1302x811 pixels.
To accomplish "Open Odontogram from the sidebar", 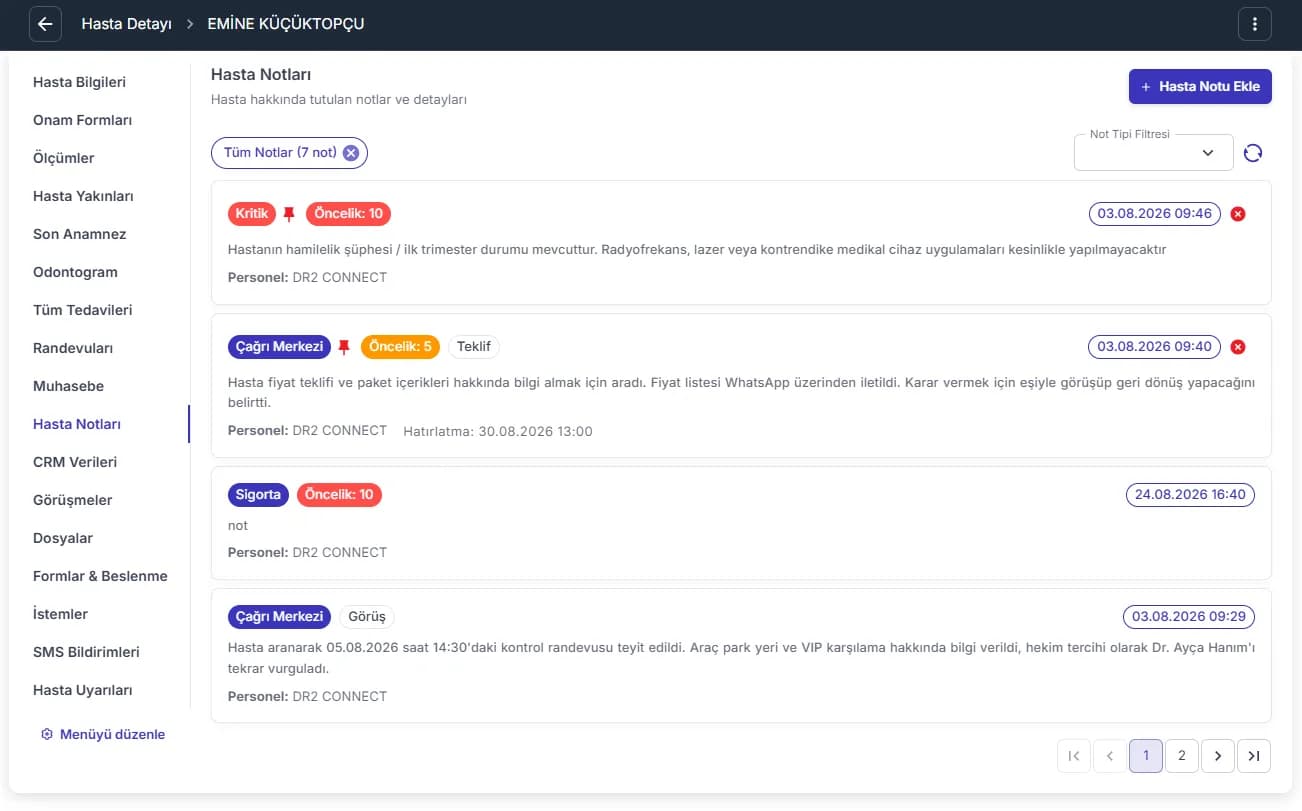I will [x=75, y=272].
